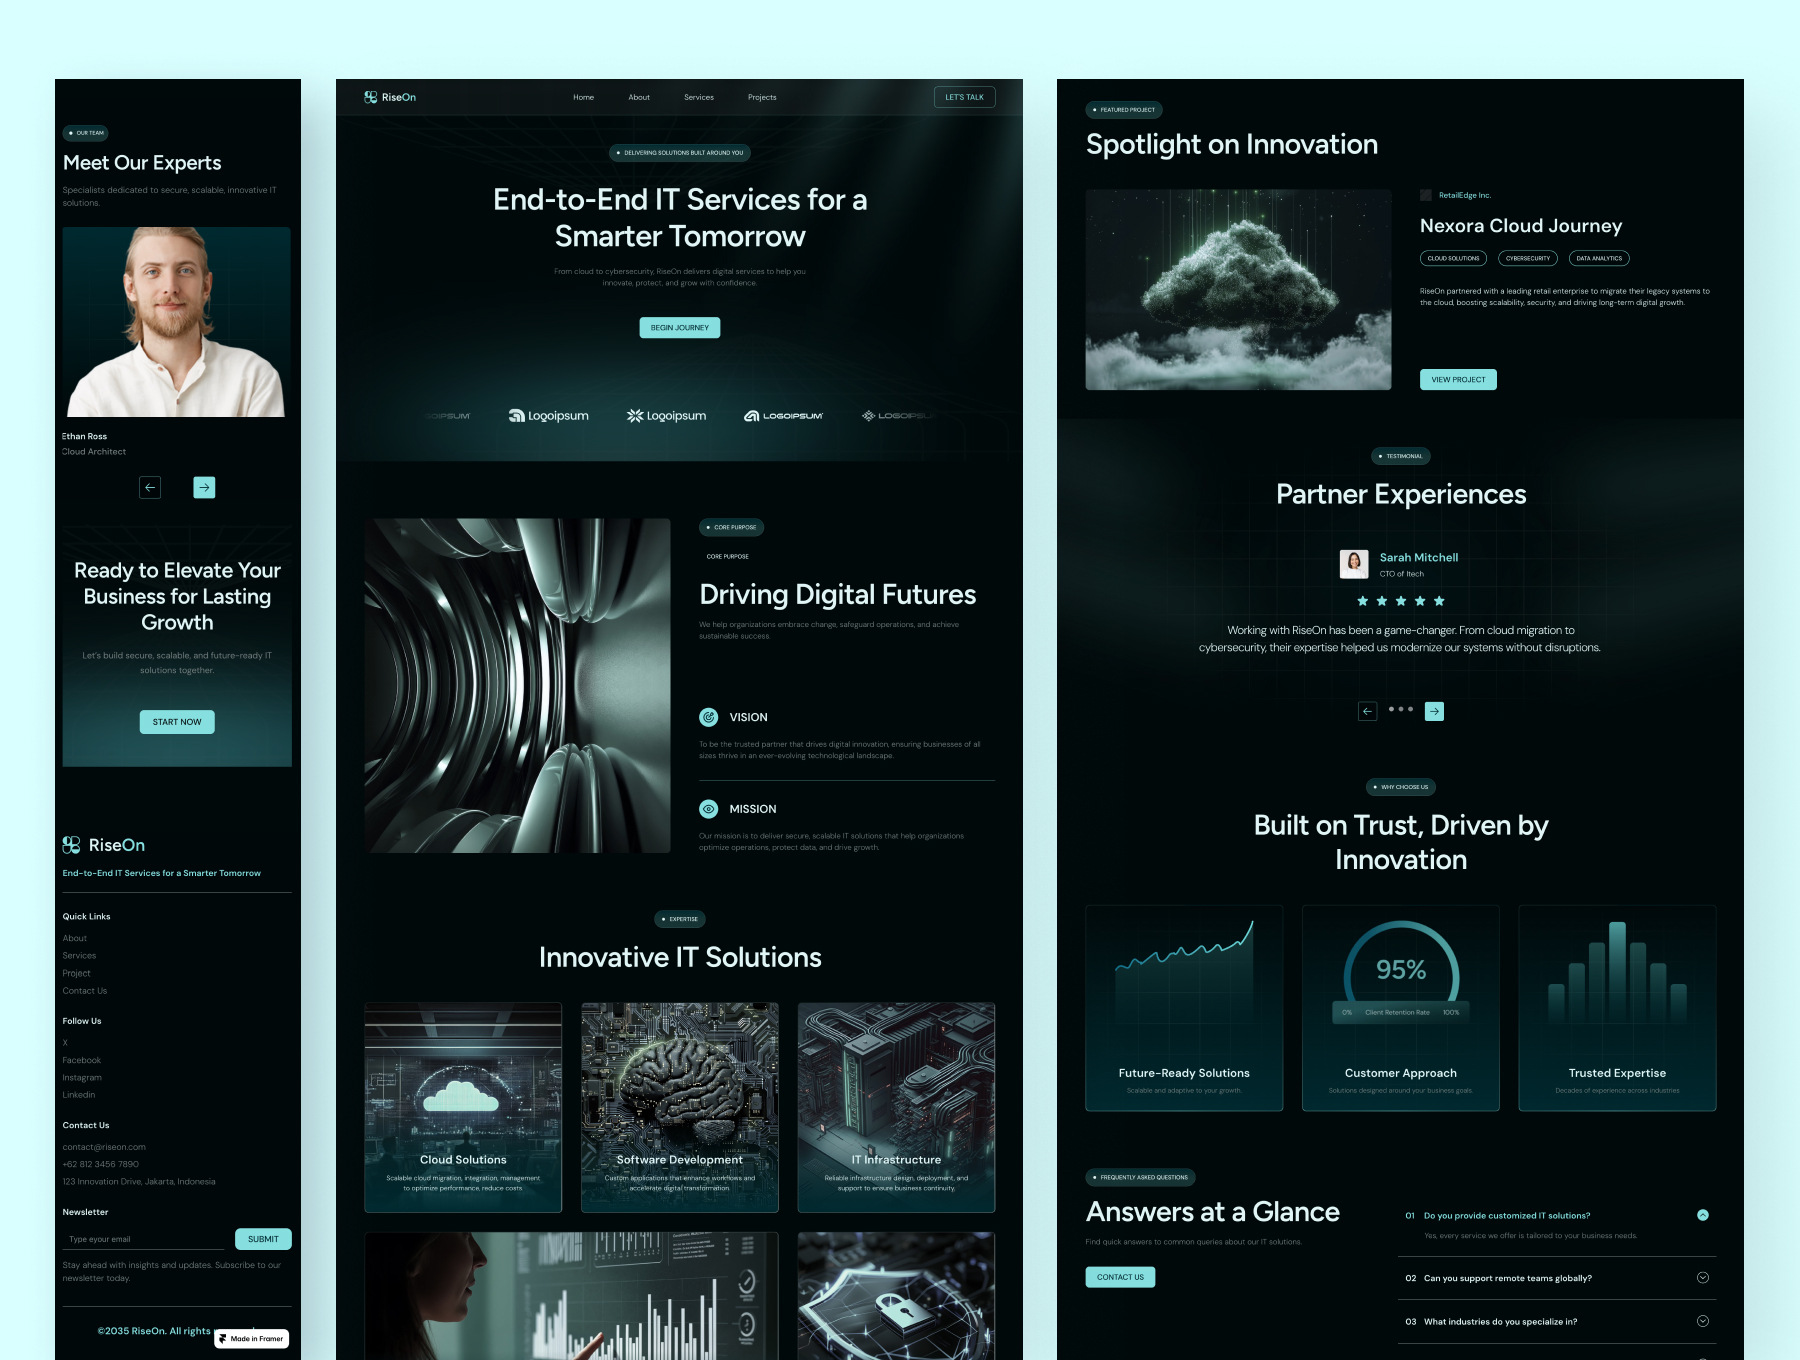Open the Facebook social link
1800x1360 pixels.
(82, 1060)
